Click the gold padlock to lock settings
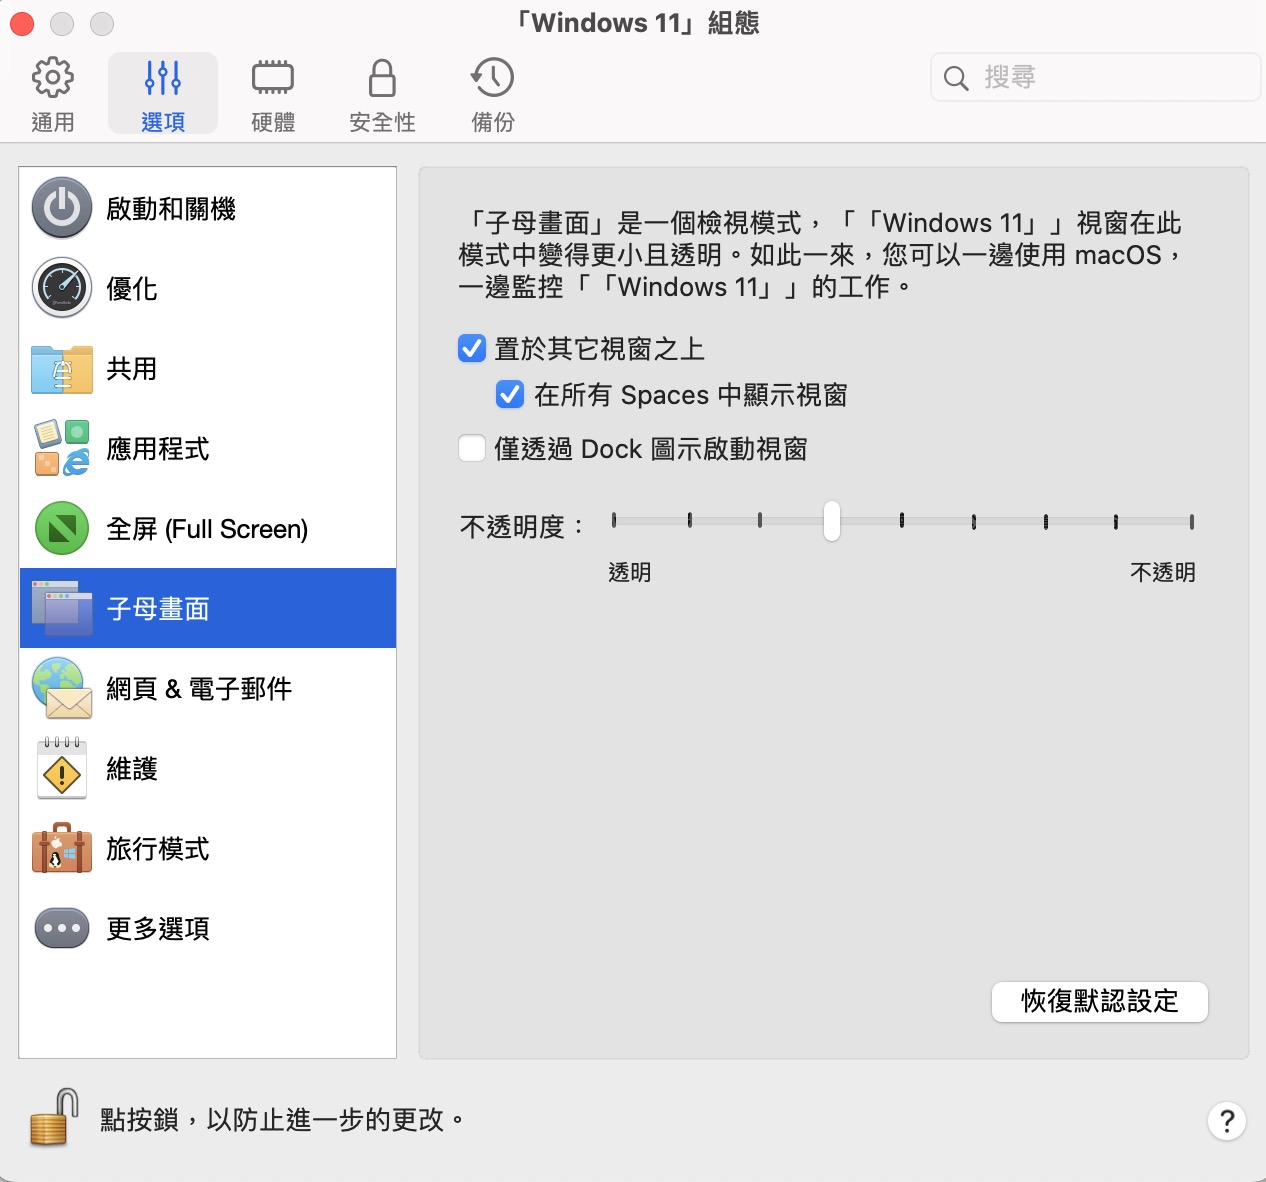Screen dimensions: 1266x1182 (x=54, y=1117)
